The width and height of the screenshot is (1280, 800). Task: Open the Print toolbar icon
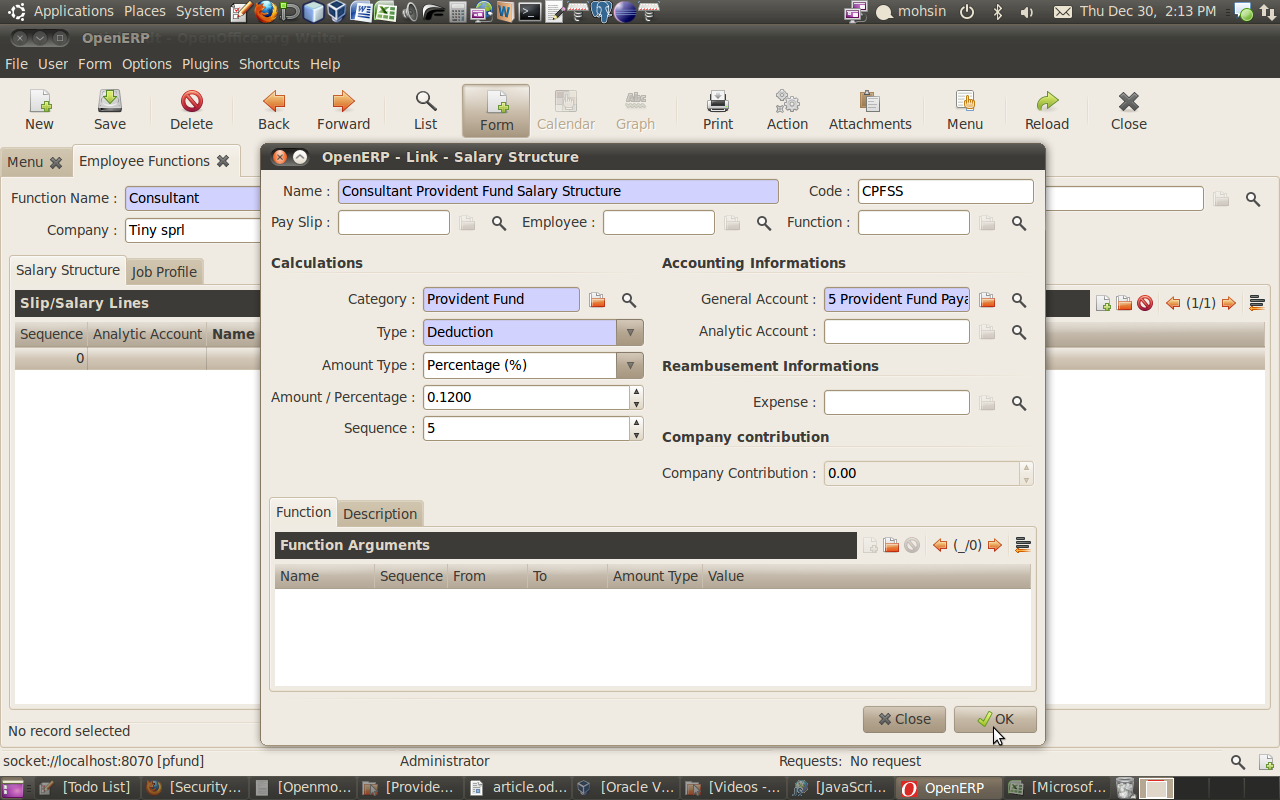[x=718, y=110]
